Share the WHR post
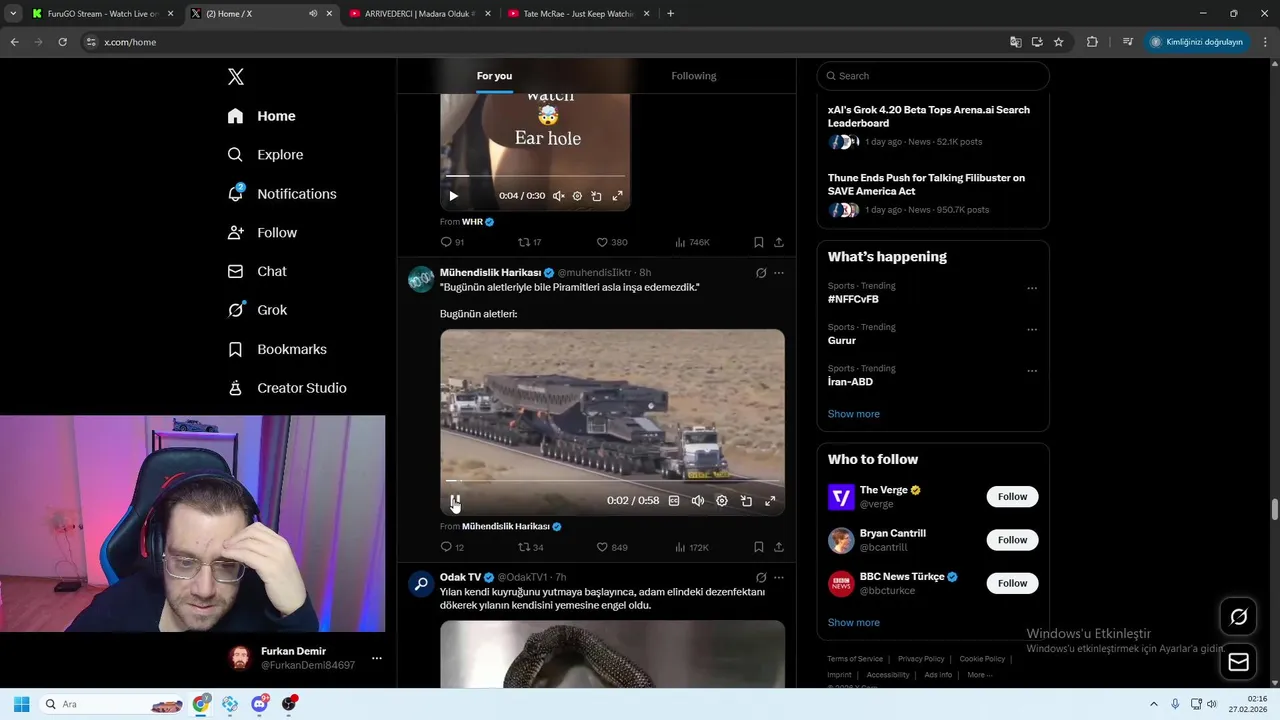Viewport: 1280px width, 720px height. [778, 242]
